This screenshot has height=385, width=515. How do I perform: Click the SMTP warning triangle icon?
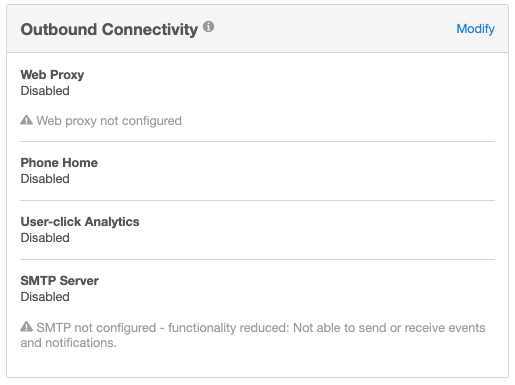pyautogui.click(x=26, y=327)
